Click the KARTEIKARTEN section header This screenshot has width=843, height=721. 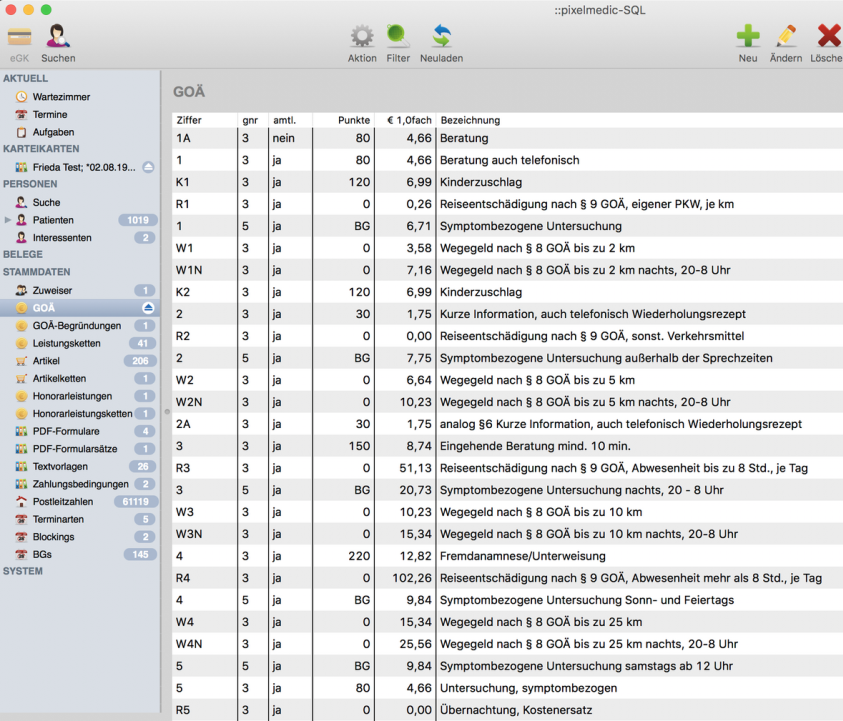(41, 149)
